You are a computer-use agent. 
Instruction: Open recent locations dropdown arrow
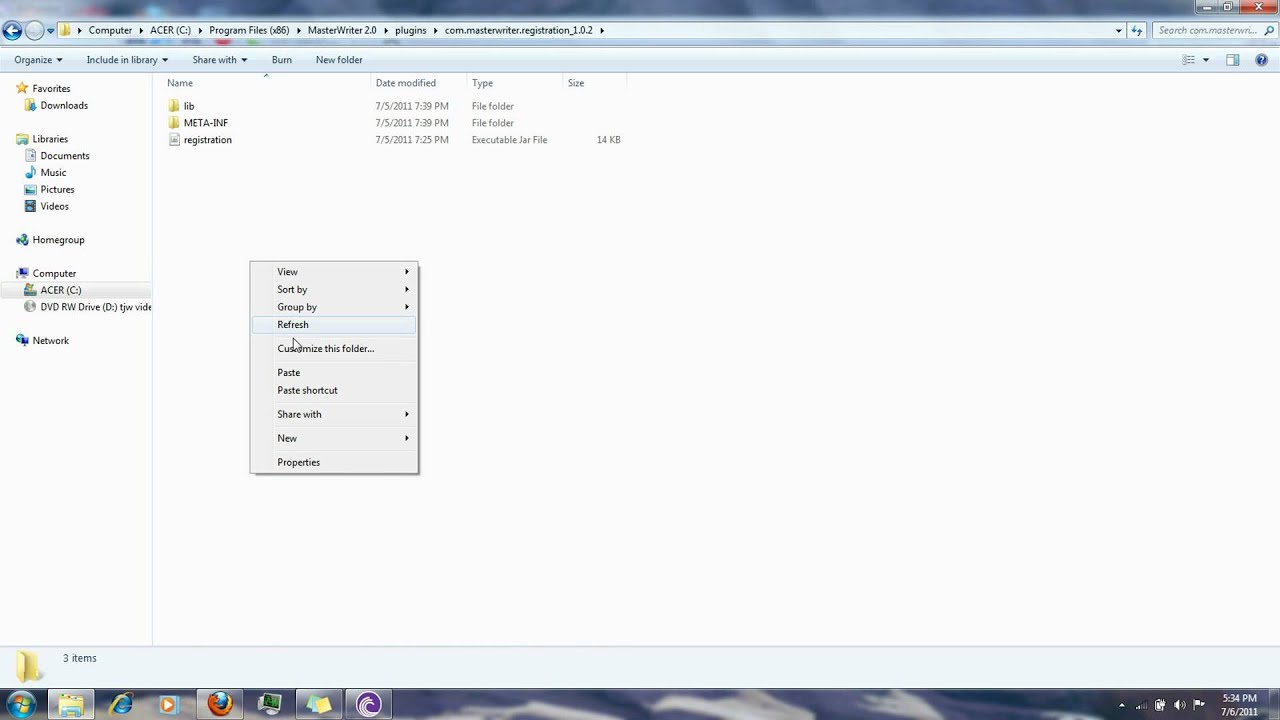pos(51,31)
